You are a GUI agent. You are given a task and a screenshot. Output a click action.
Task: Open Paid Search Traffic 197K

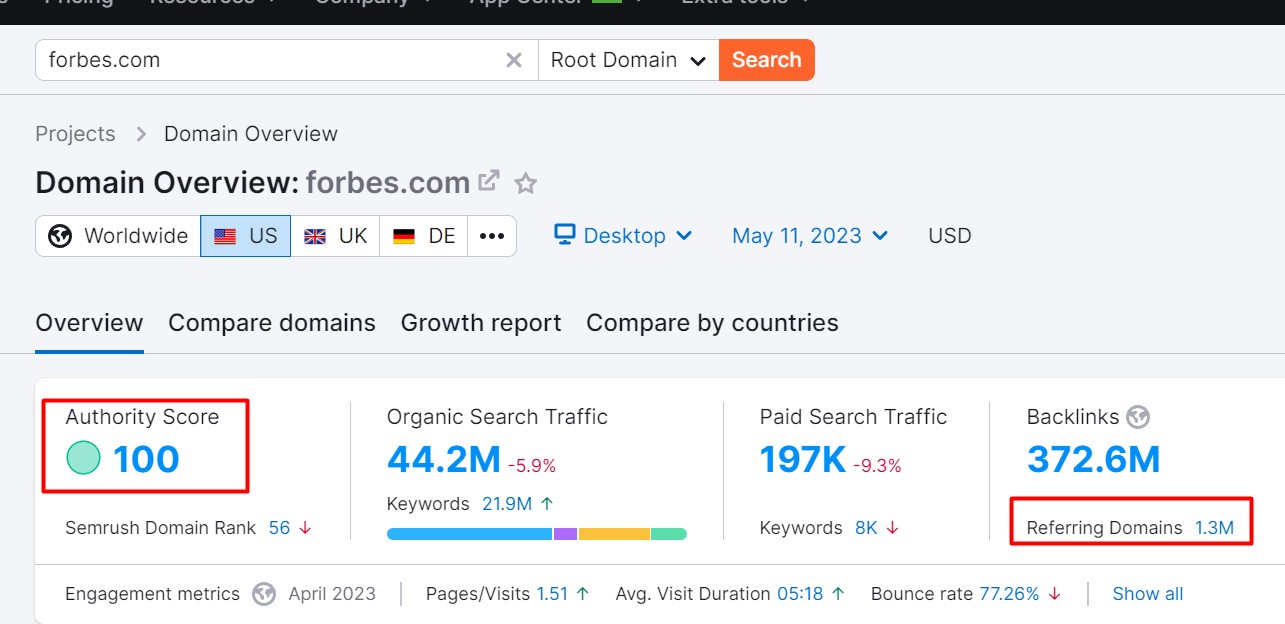(803, 459)
